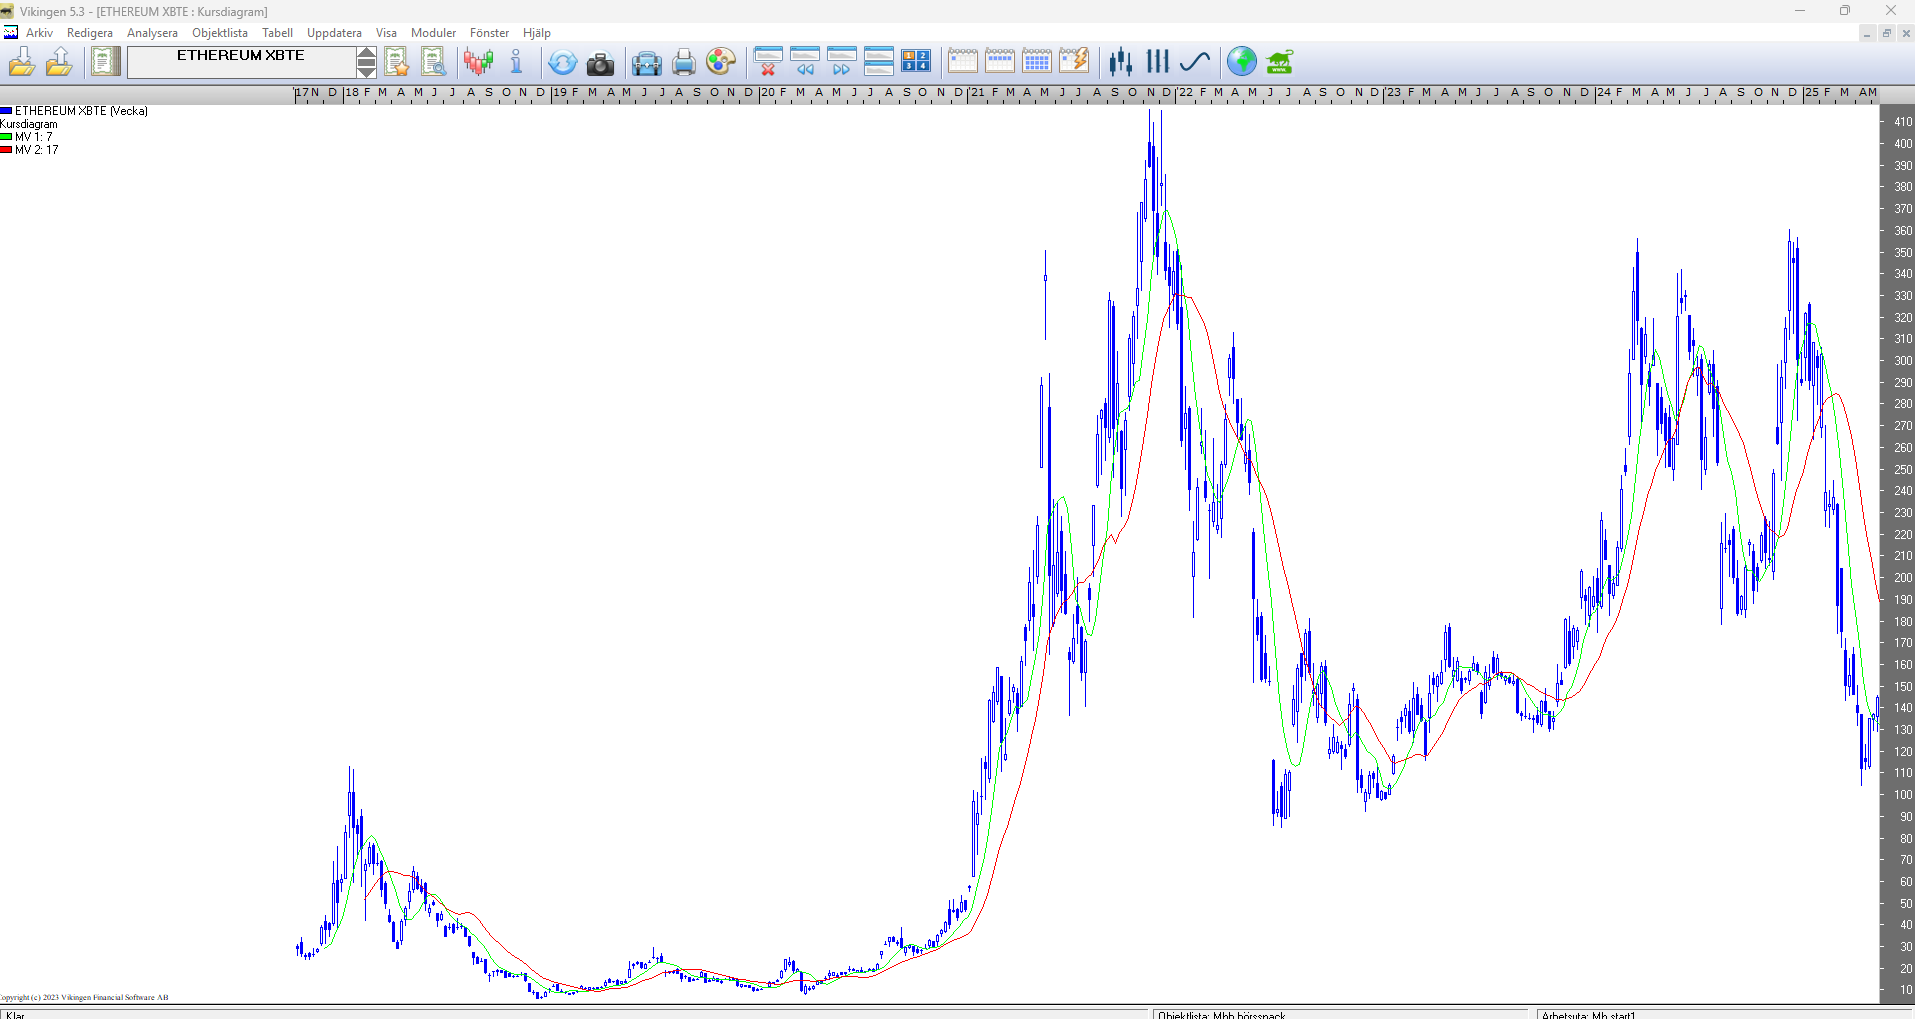Open the Objektlista menu
This screenshot has width=1915, height=1019.
[x=220, y=33]
